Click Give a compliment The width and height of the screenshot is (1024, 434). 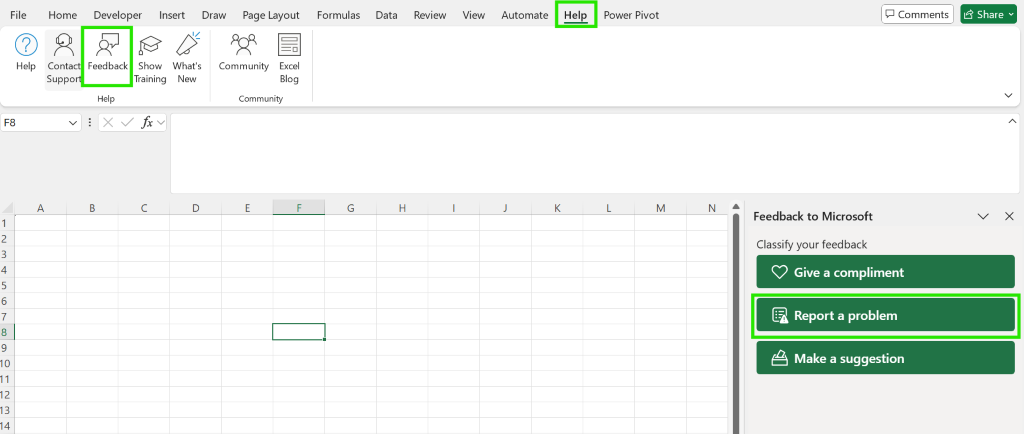(x=886, y=272)
